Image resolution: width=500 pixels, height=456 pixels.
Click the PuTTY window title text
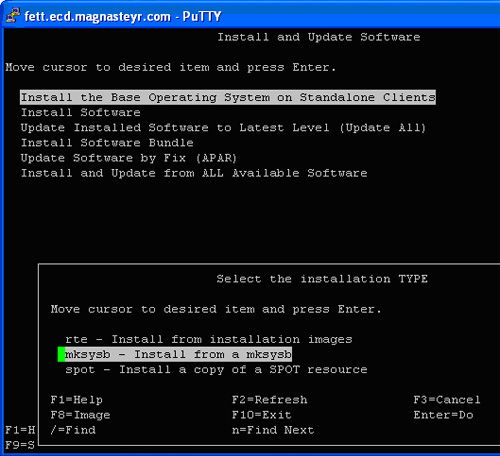(x=123, y=16)
